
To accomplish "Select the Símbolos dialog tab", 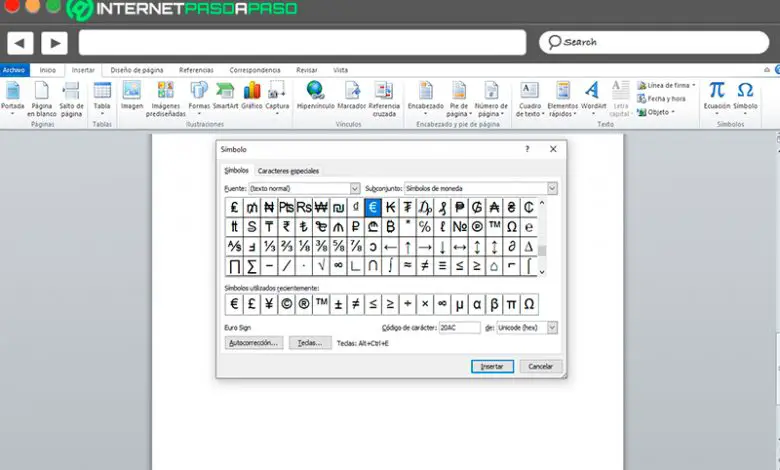I will tap(236, 170).
